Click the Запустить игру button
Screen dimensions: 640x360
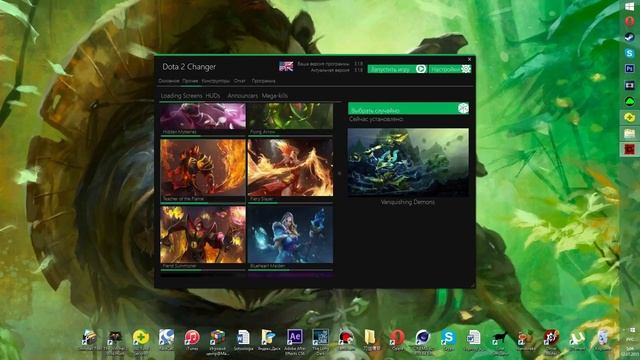pos(397,69)
